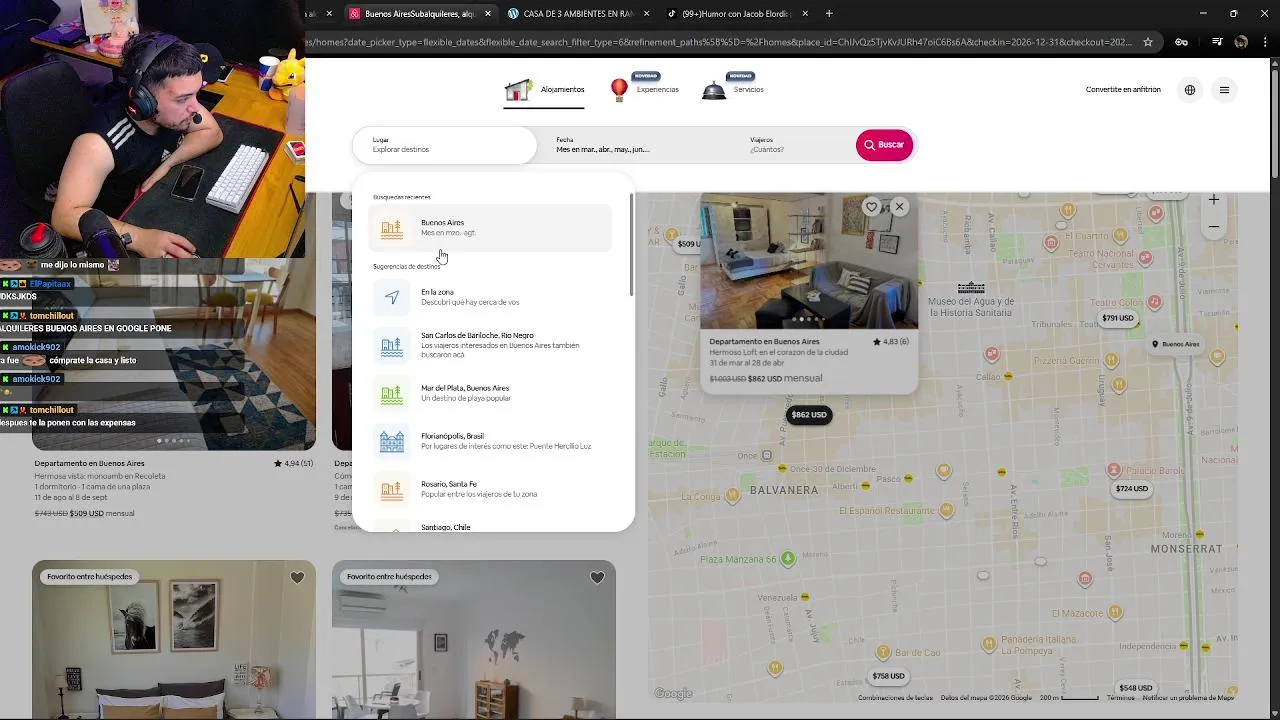Open the map popup listing photo
This screenshot has height=720, width=1280.
point(809,262)
